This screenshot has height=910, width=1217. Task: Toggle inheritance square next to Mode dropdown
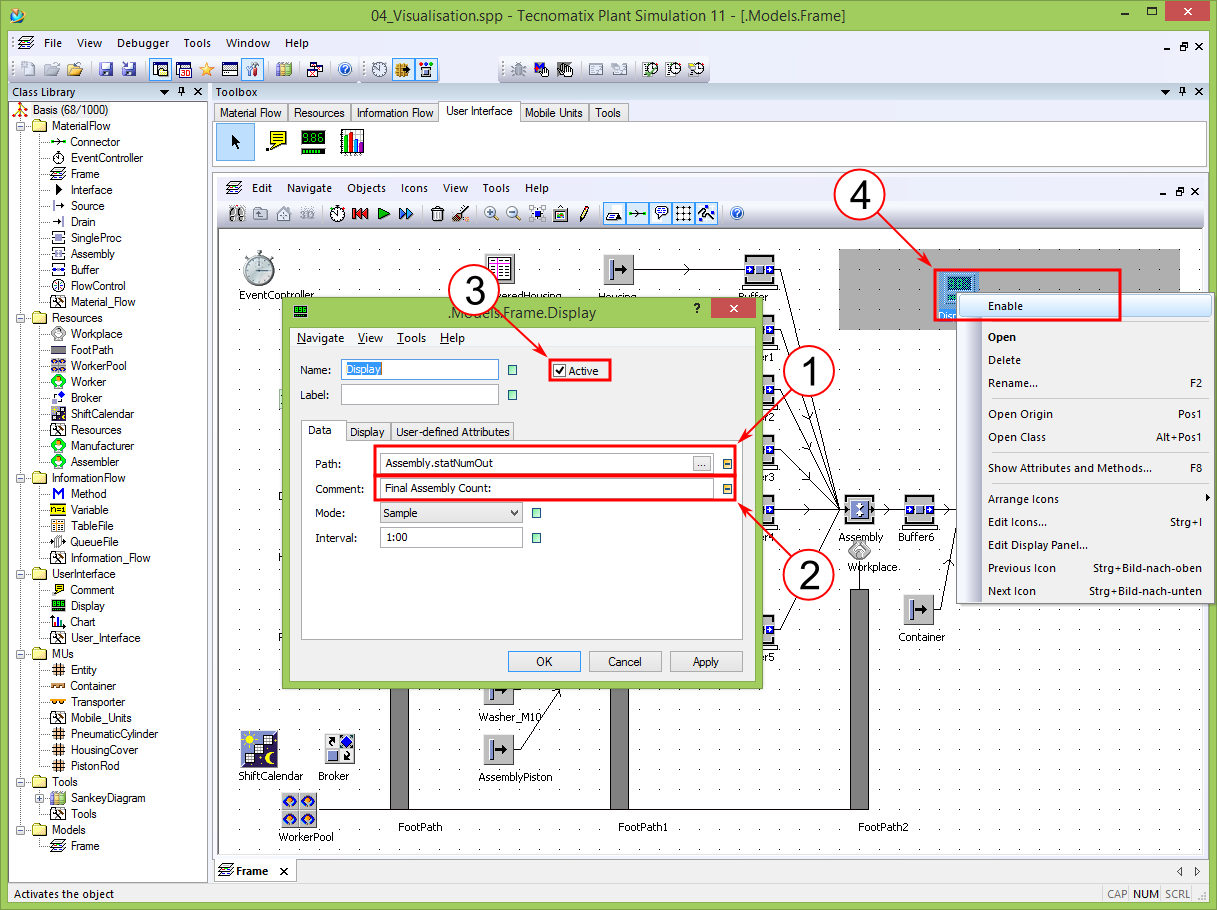coord(536,513)
